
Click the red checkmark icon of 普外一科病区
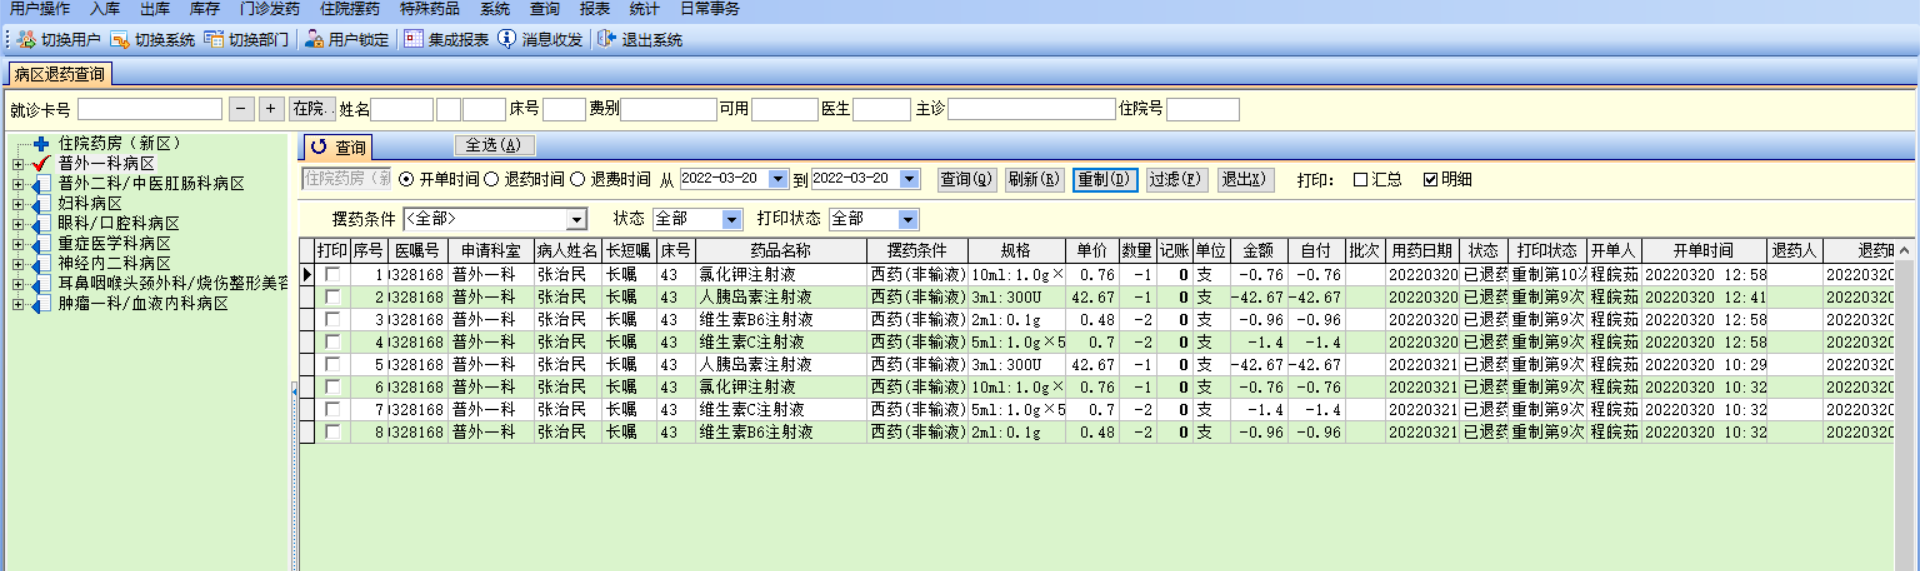pos(41,163)
